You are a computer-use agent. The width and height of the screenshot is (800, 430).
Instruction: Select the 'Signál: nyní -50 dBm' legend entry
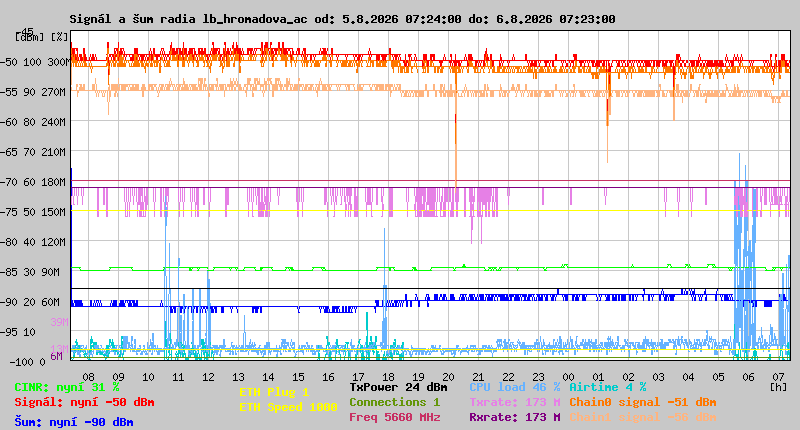tap(84, 402)
